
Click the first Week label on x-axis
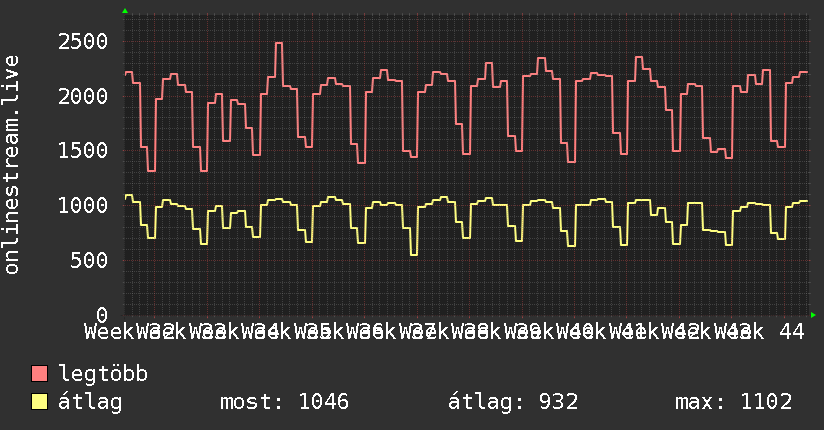pyautogui.click(x=108, y=331)
